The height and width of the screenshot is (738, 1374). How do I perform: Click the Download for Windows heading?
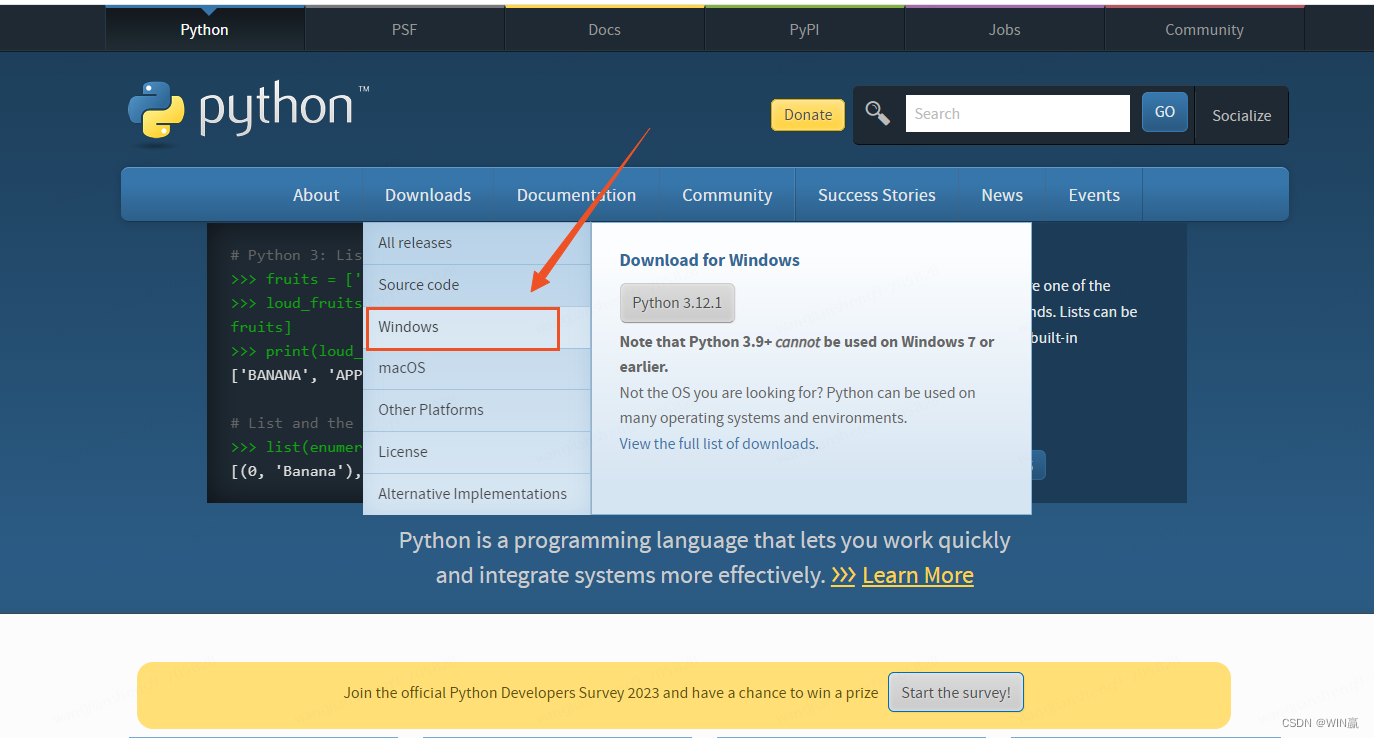(710, 260)
